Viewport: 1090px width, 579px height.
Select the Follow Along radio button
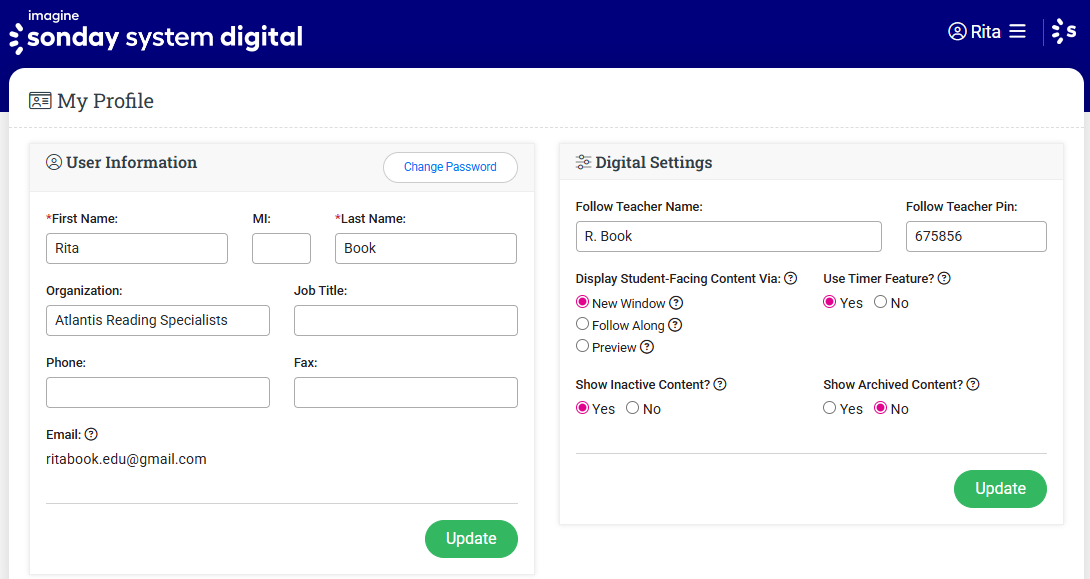[583, 324]
